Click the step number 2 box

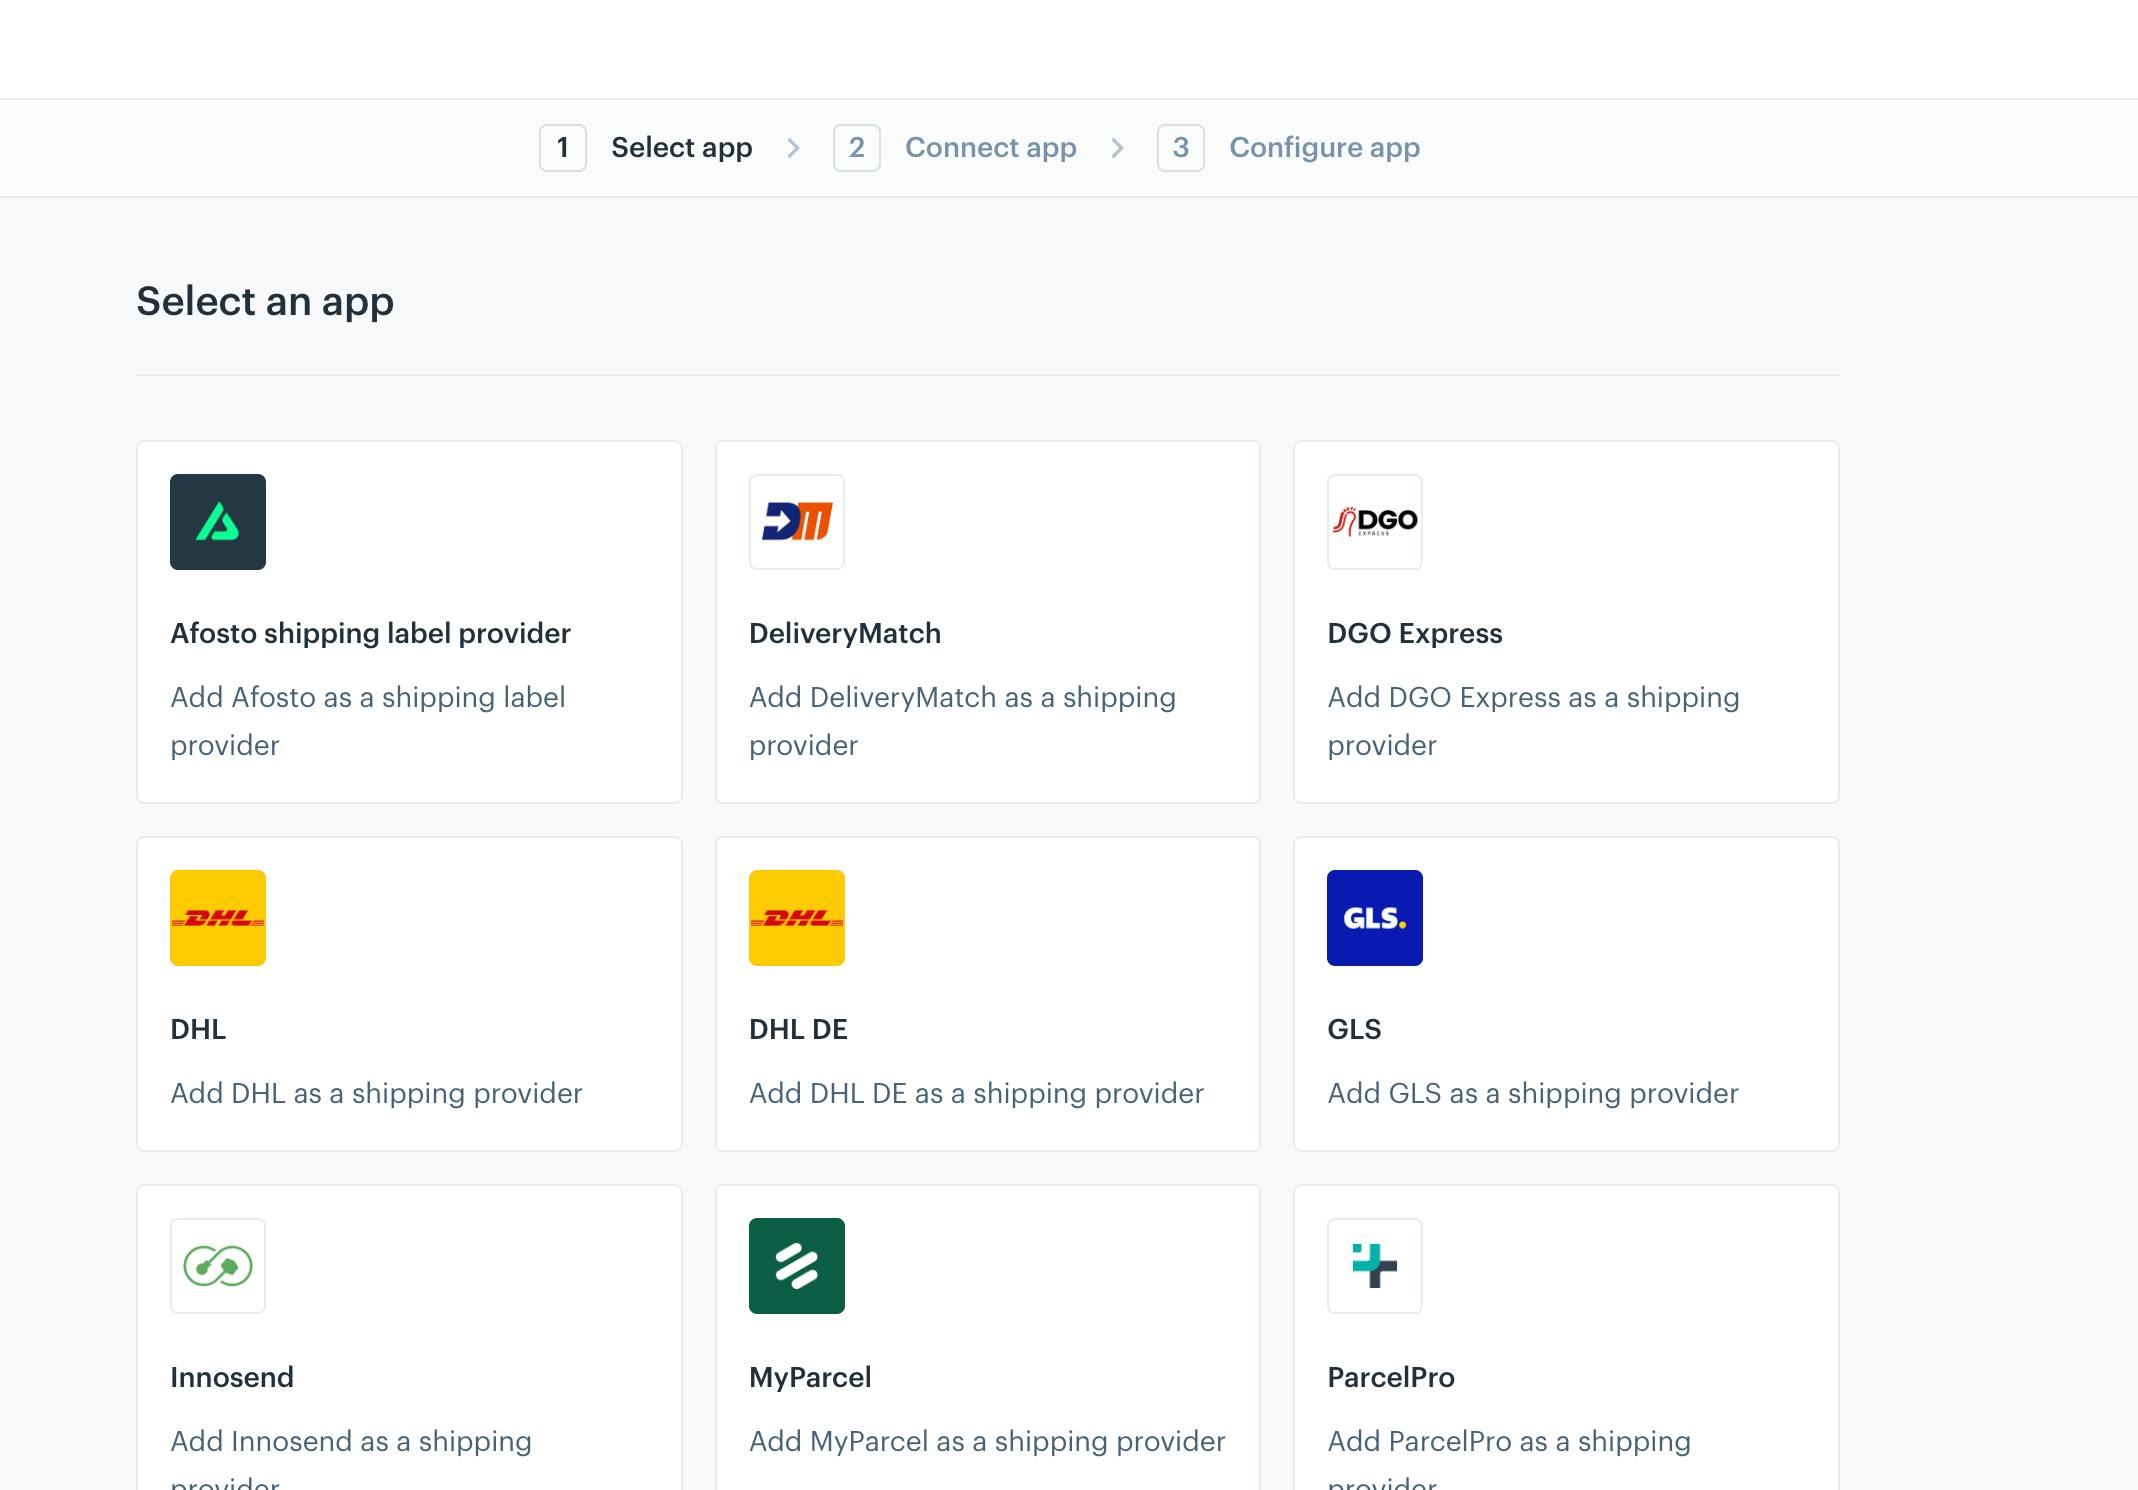click(857, 148)
